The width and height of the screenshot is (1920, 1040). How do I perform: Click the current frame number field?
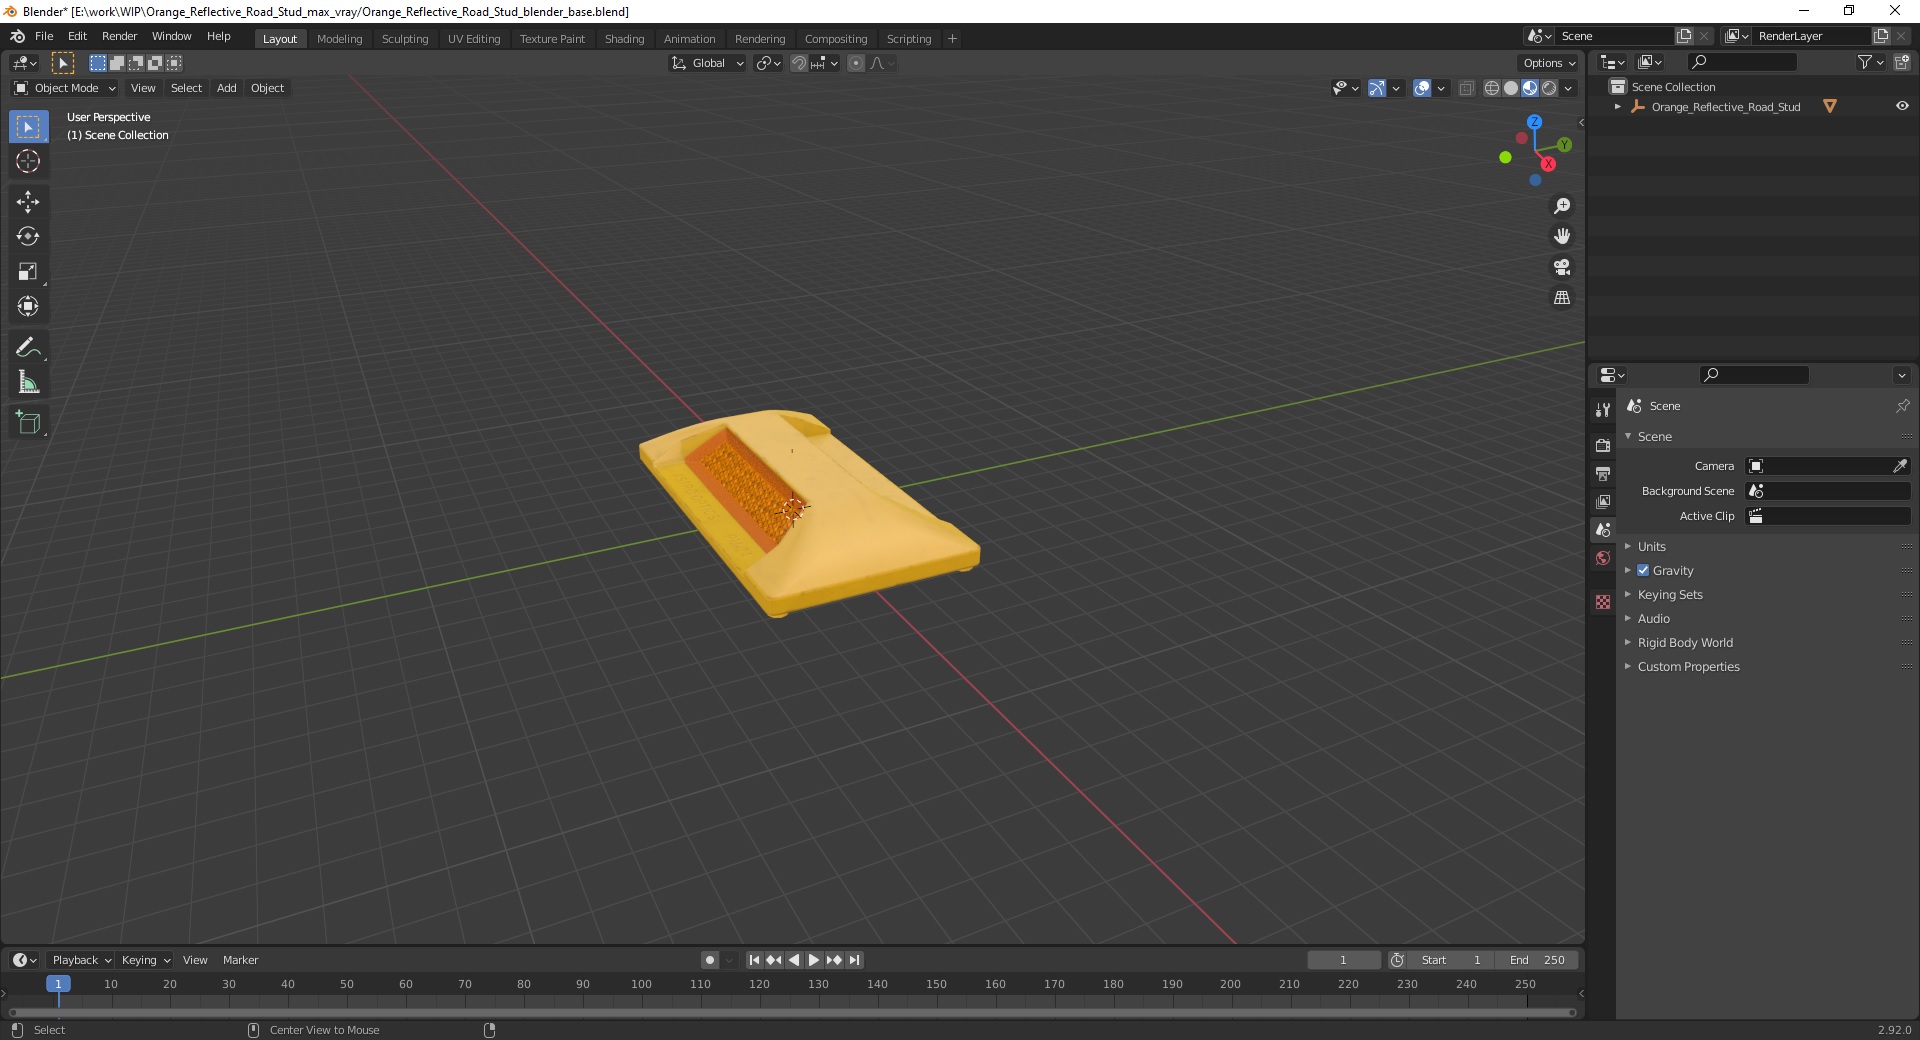tap(1343, 960)
